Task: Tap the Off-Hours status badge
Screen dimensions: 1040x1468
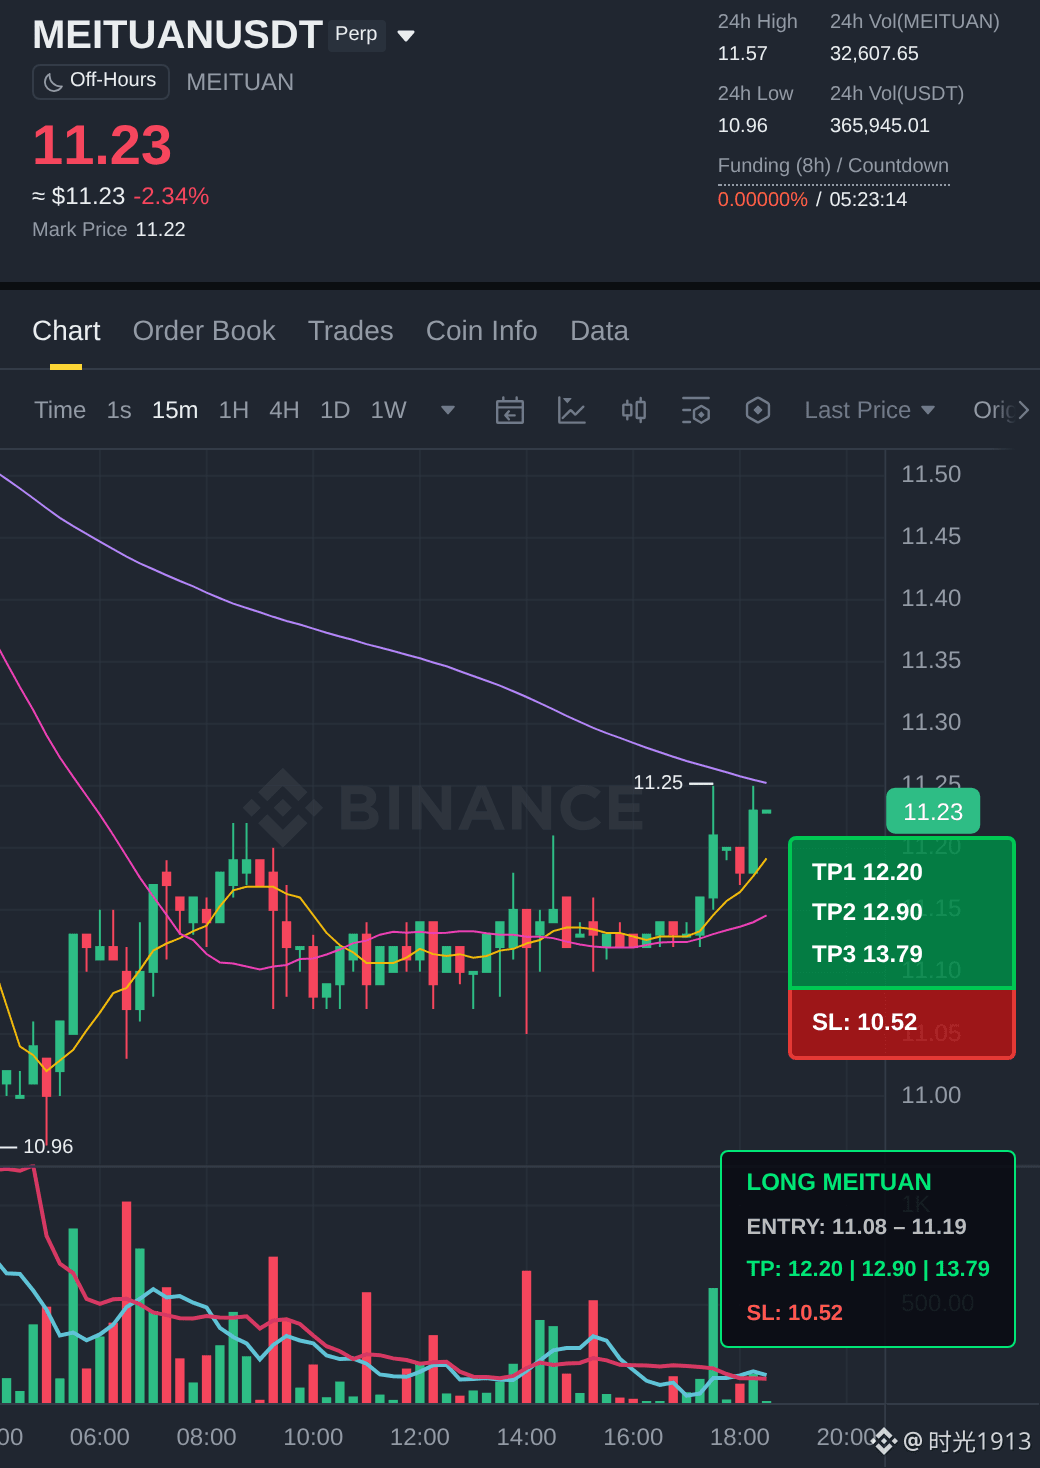Action: point(101,81)
